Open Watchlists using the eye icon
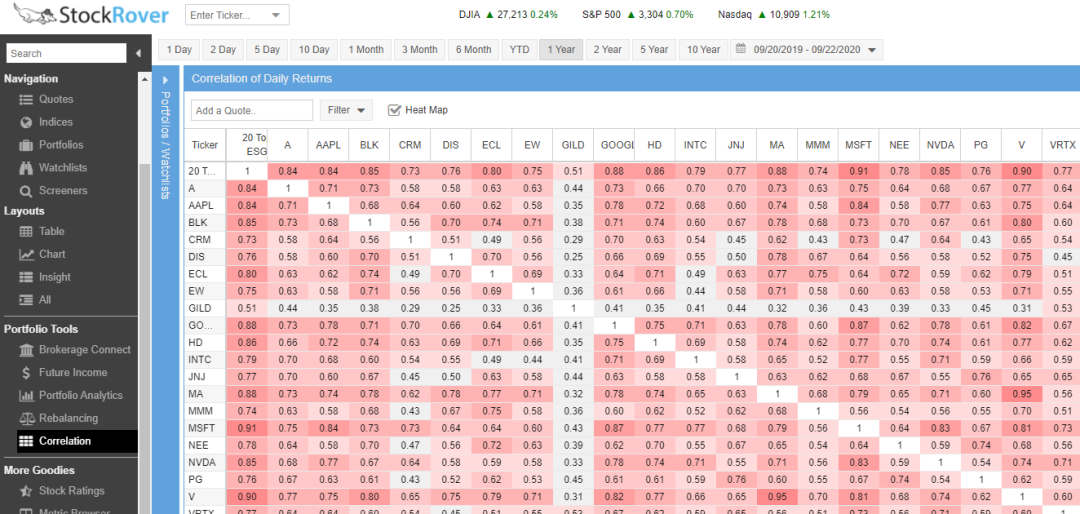The width and height of the screenshot is (1080, 514). pos(27,168)
